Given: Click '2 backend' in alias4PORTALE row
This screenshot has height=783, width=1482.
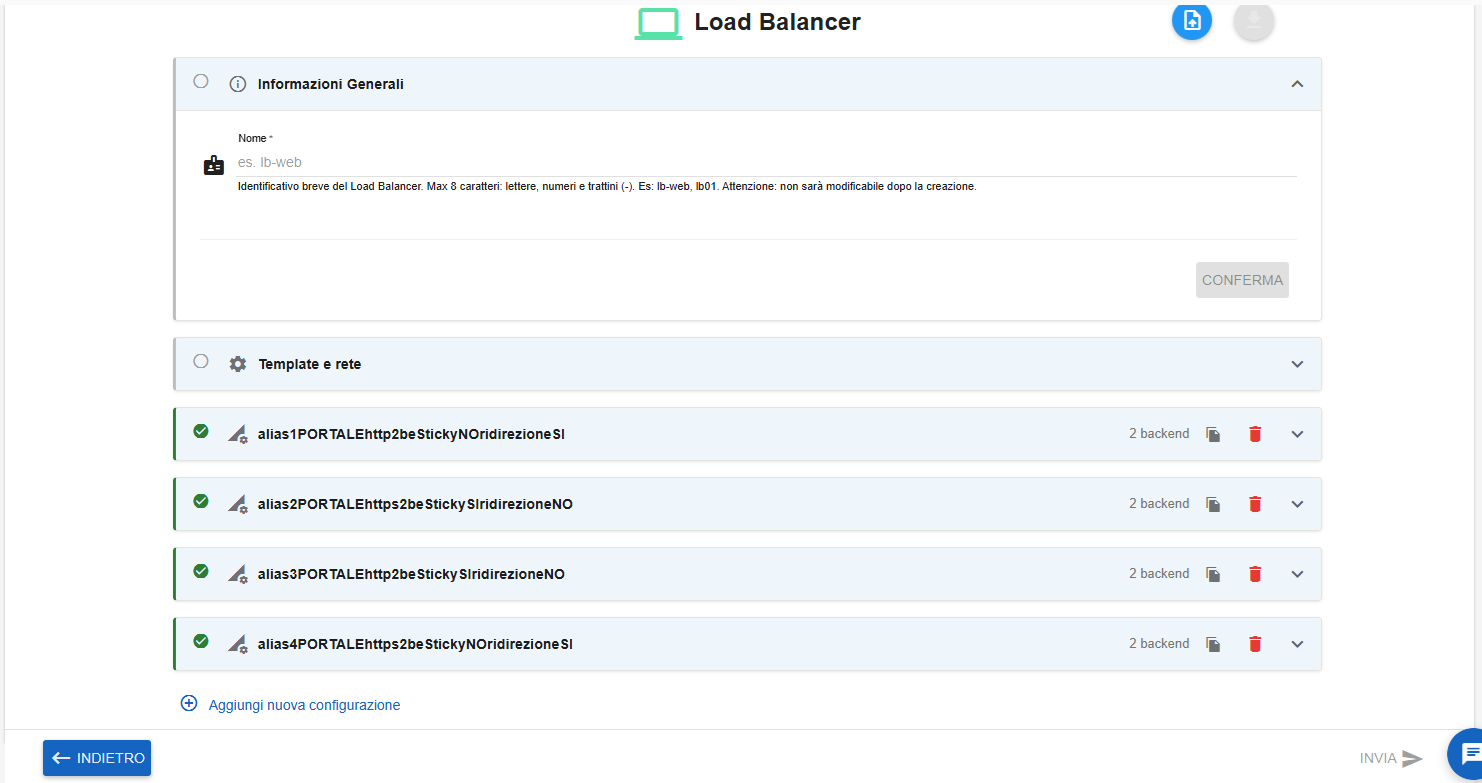Looking at the screenshot, I should click(x=1159, y=643).
